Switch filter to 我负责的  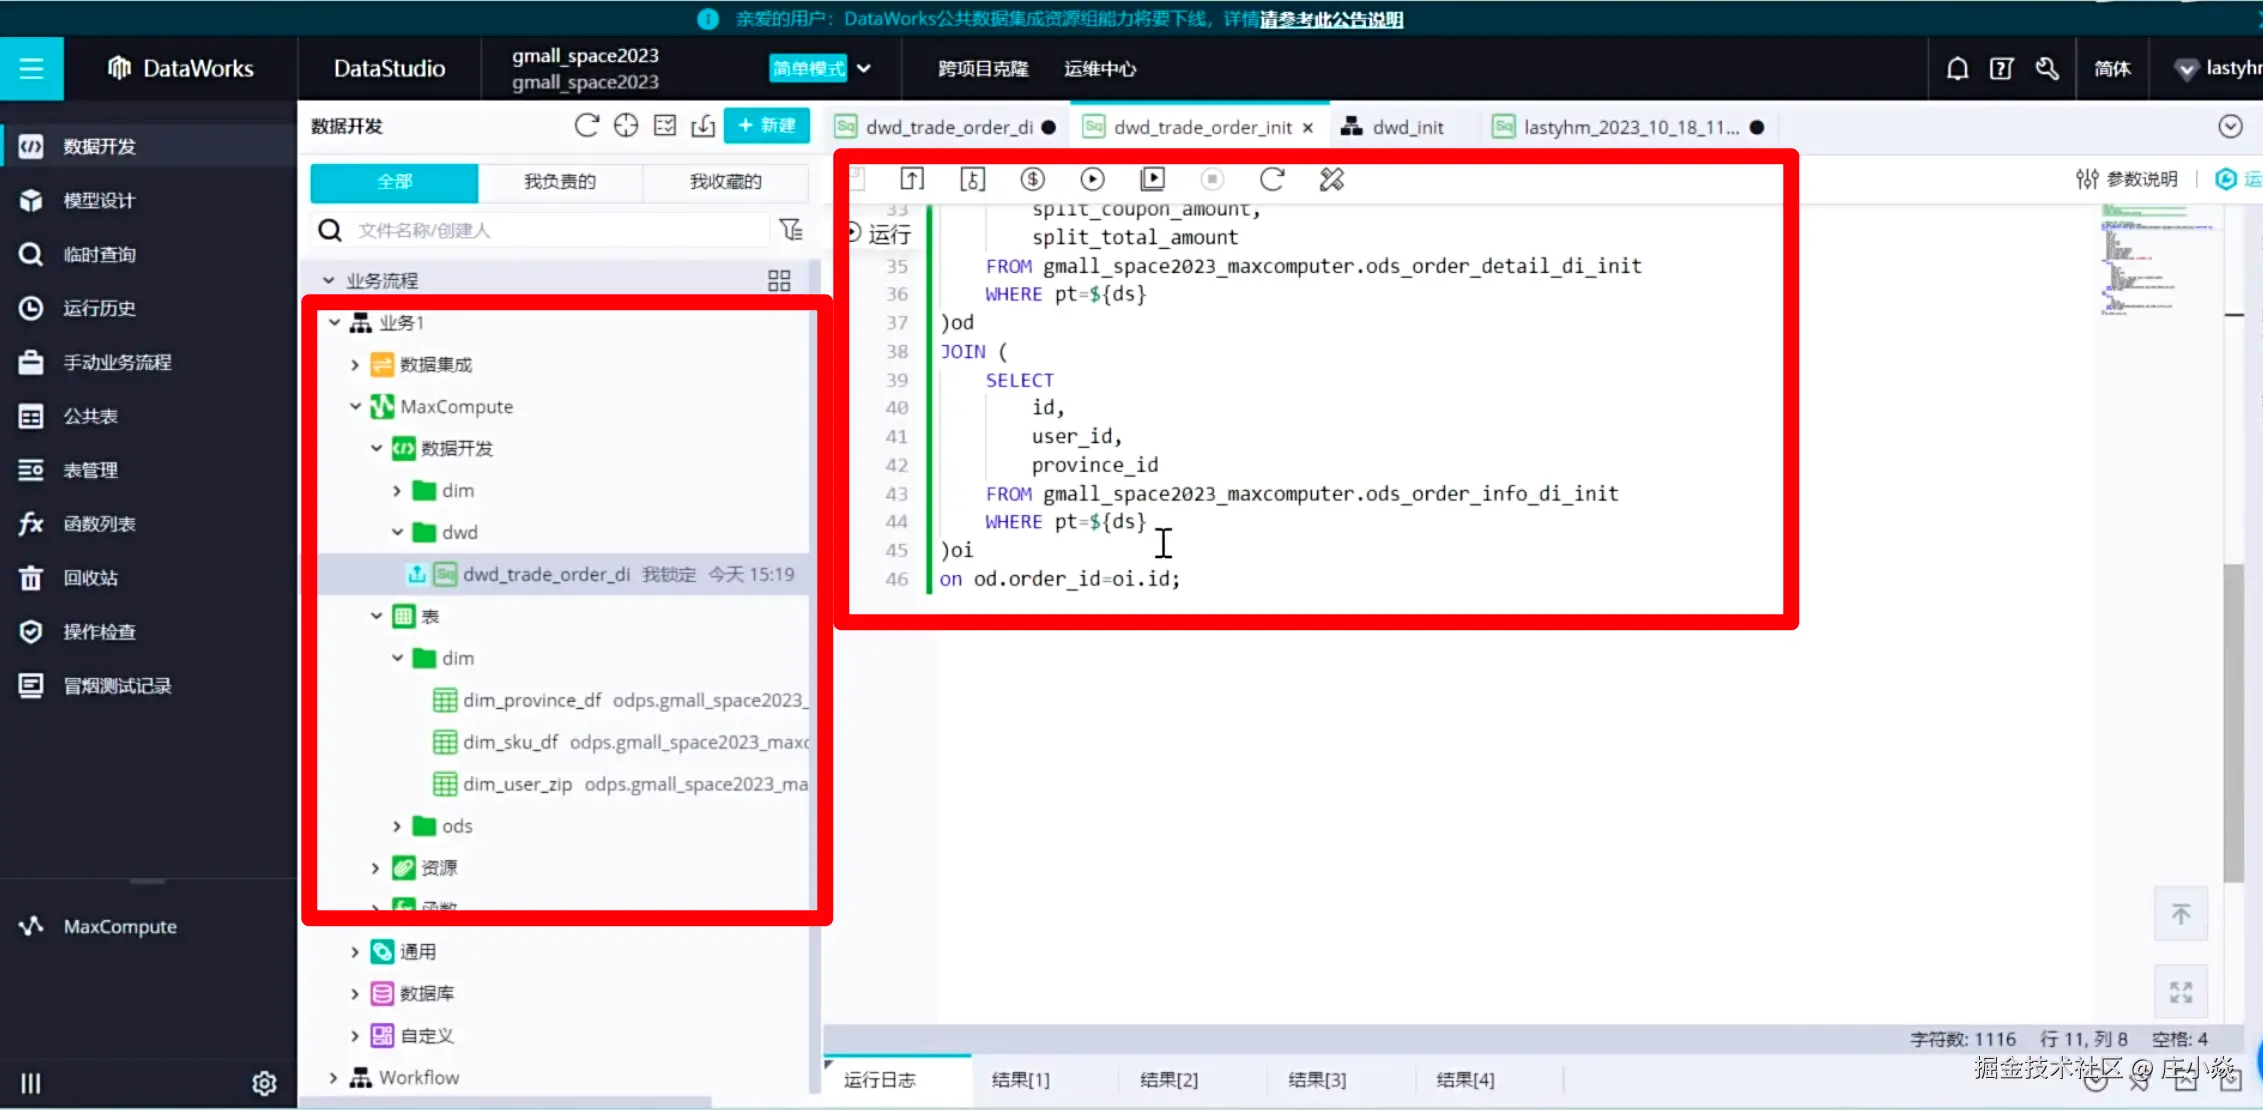coord(560,182)
